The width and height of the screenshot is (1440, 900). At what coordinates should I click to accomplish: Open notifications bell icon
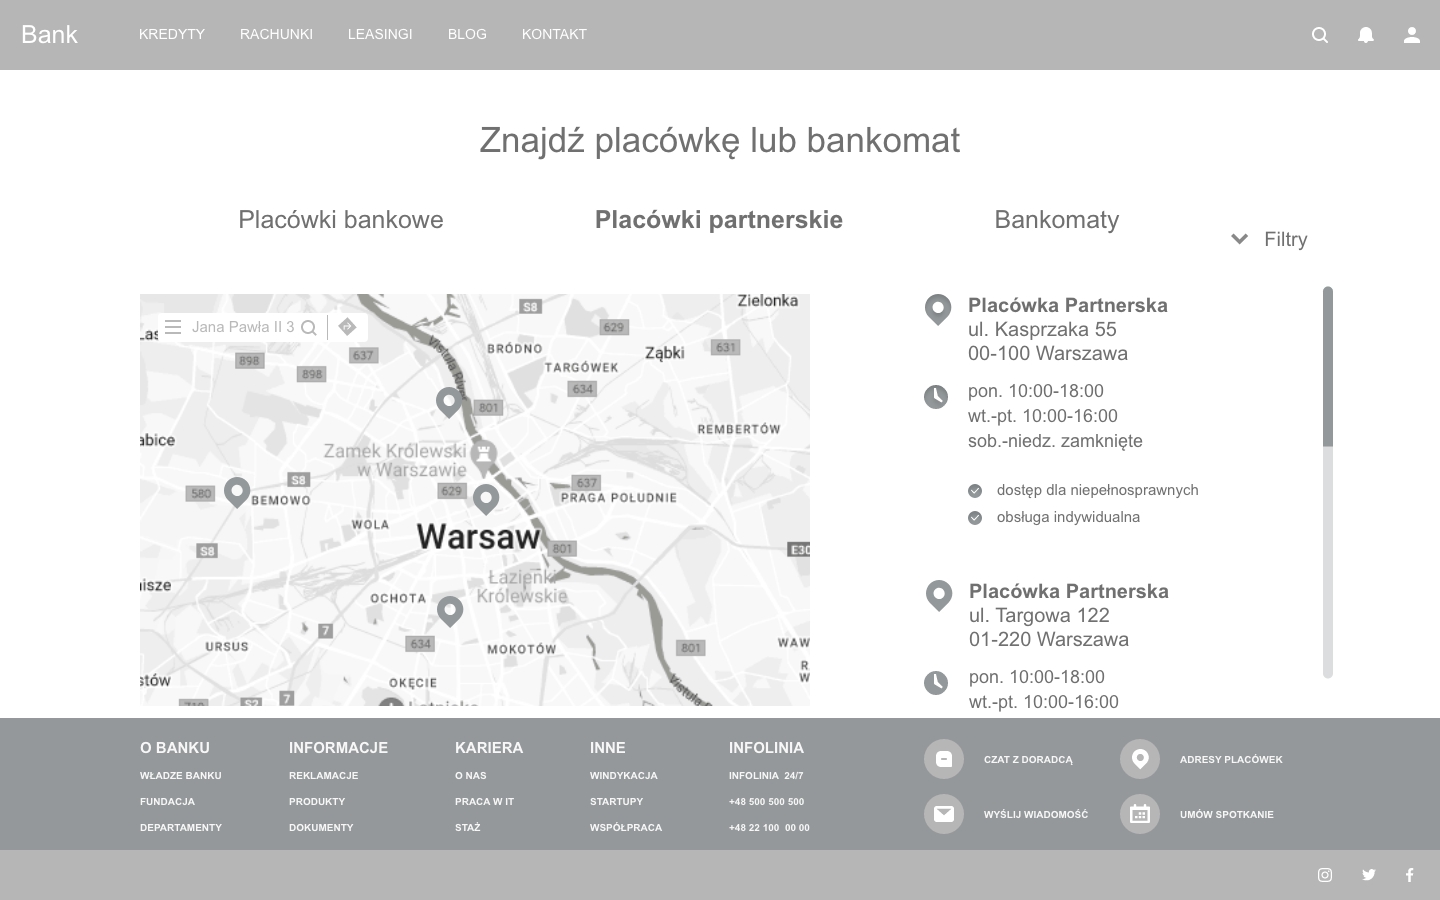pyautogui.click(x=1365, y=35)
